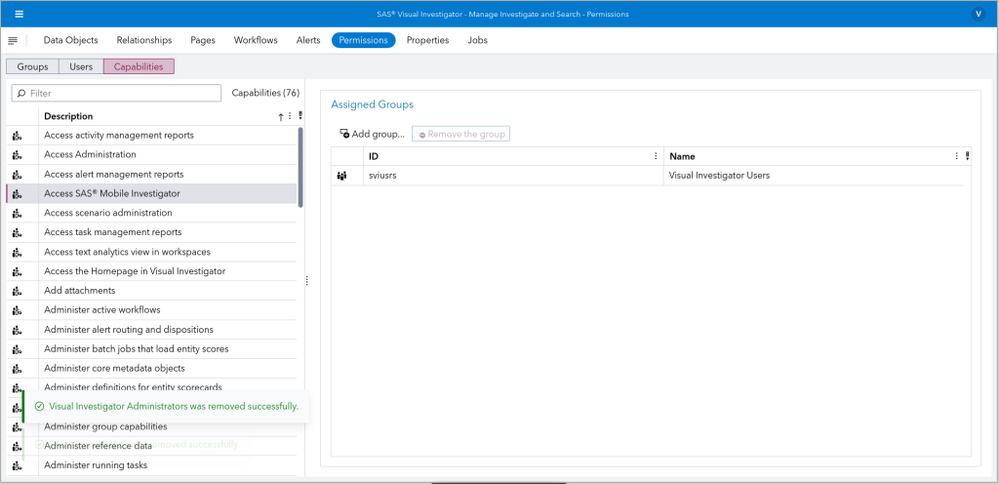Open the user profile avatar menu
This screenshot has height=484, width=999.
(978, 14)
